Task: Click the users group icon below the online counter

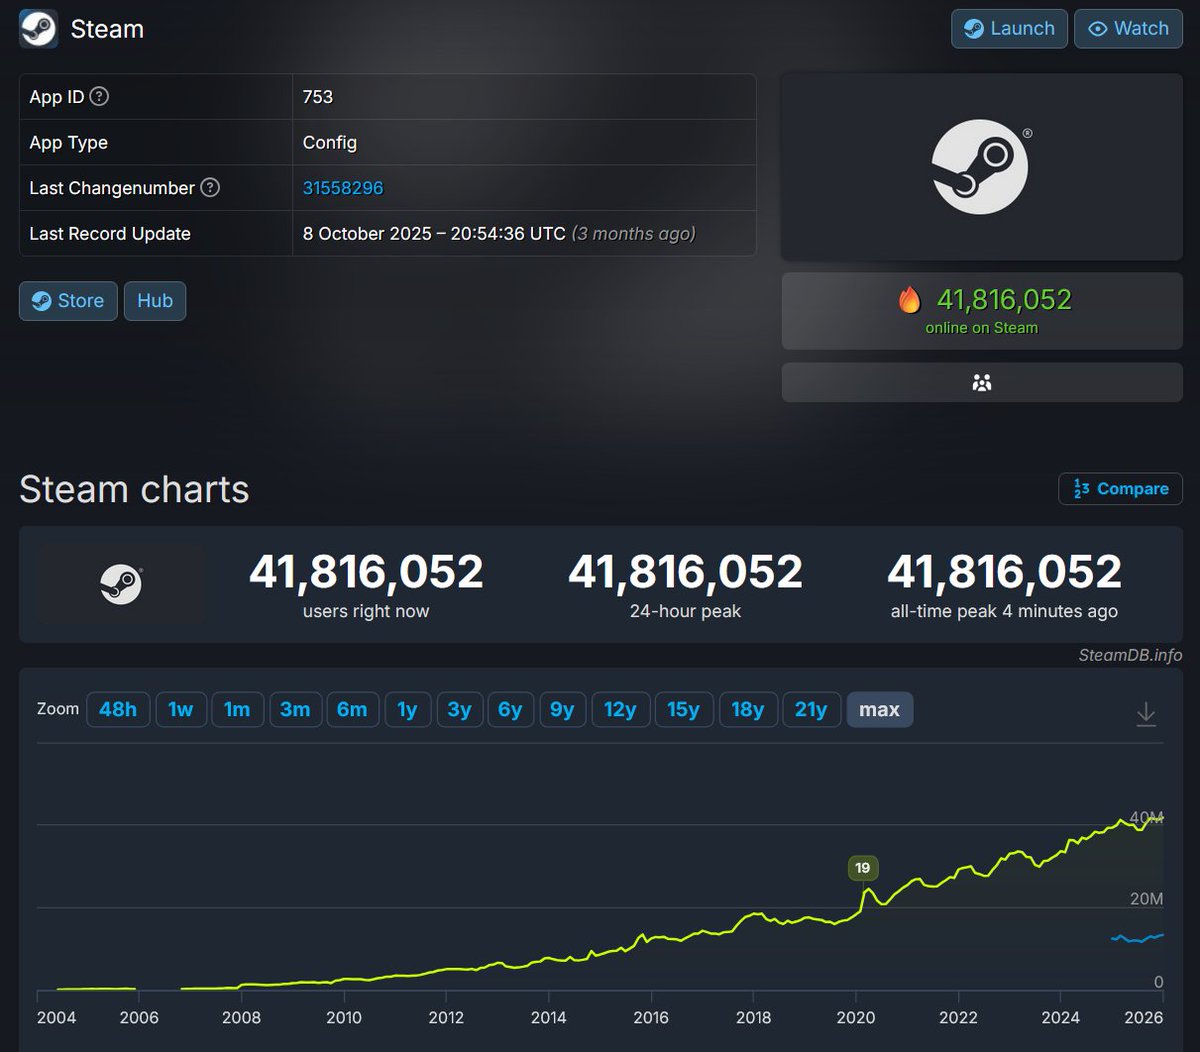Action: pyautogui.click(x=982, y=382)
